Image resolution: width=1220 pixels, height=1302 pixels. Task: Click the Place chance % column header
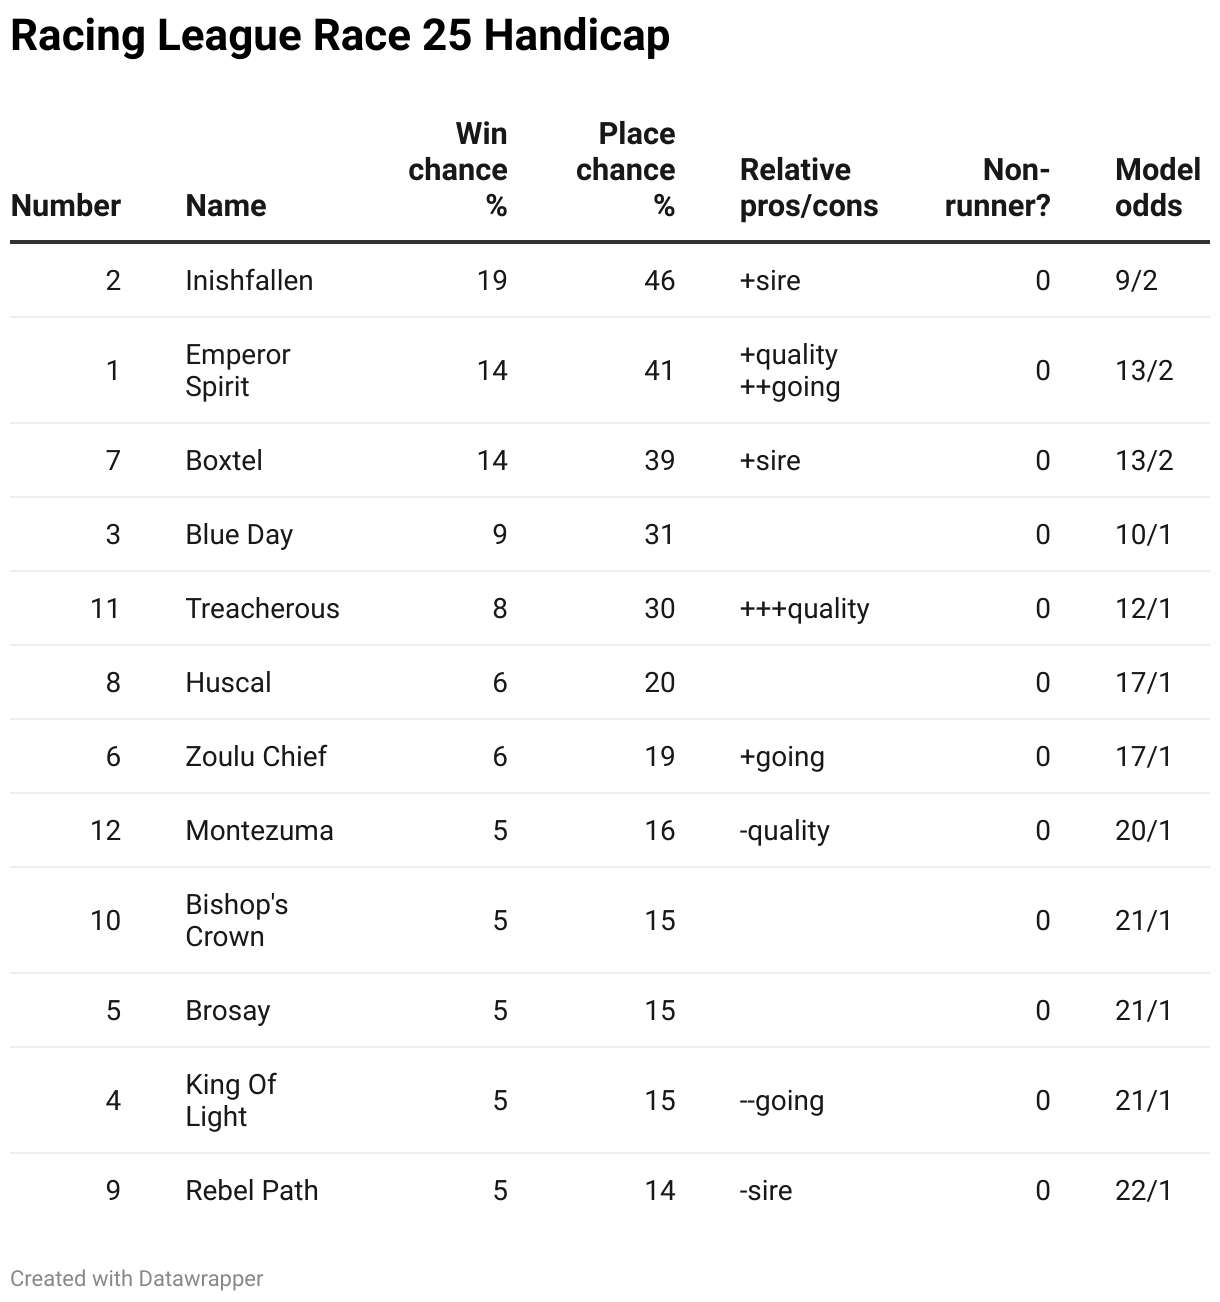coord(626,170)
